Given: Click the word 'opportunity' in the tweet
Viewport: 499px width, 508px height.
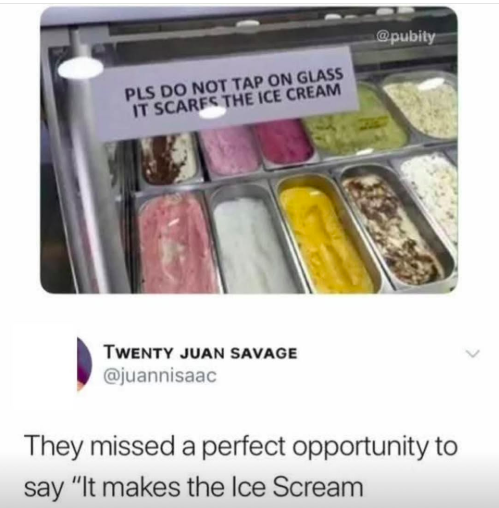Looking at the screenshot, I should click(x=360, y=447).
